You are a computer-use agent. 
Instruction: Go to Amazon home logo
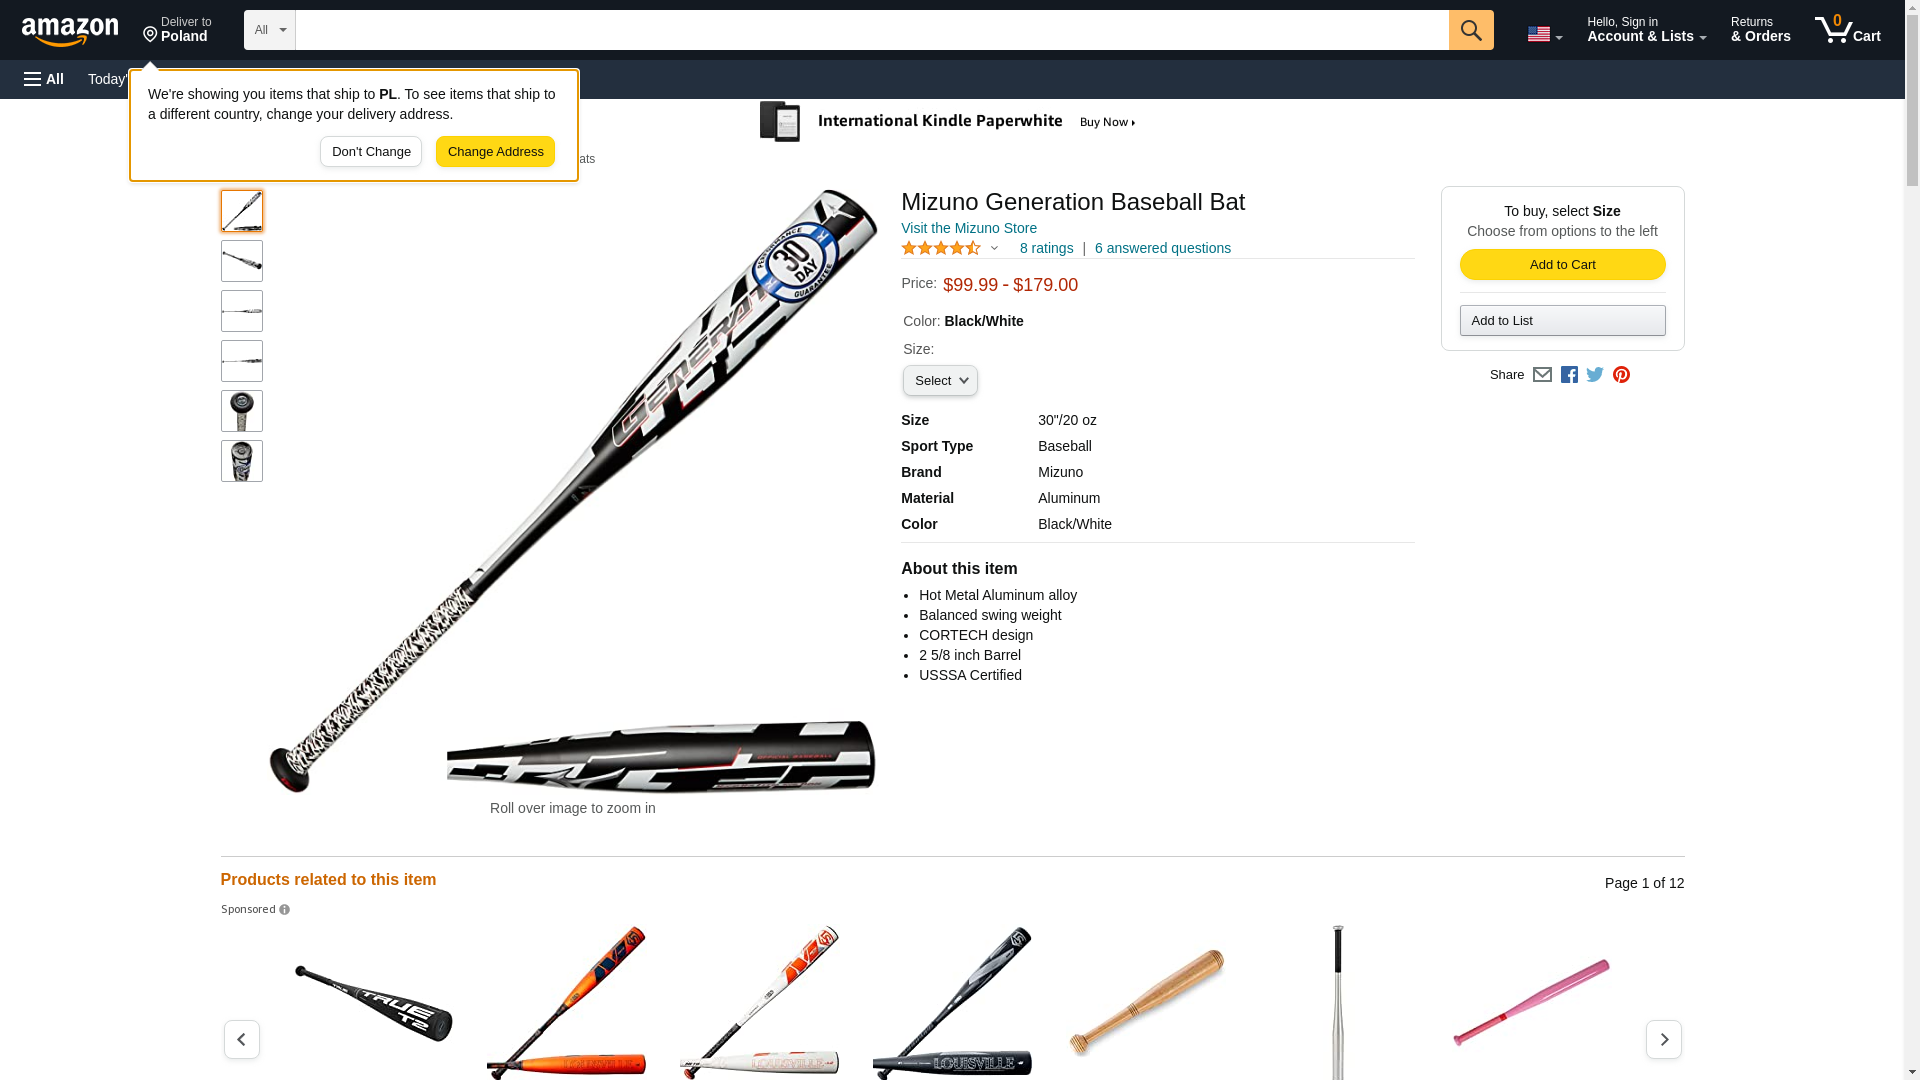[x=70, y=31]
